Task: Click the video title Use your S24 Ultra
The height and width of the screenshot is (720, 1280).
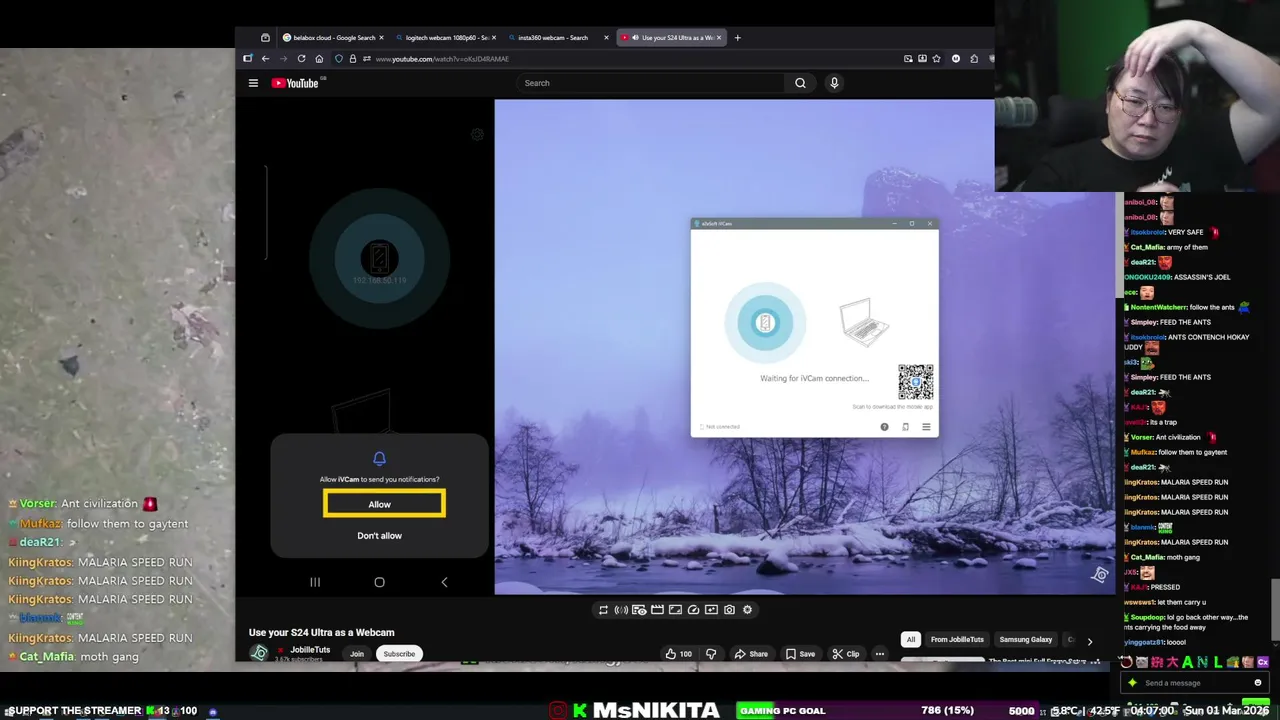Action: point(322,632)
